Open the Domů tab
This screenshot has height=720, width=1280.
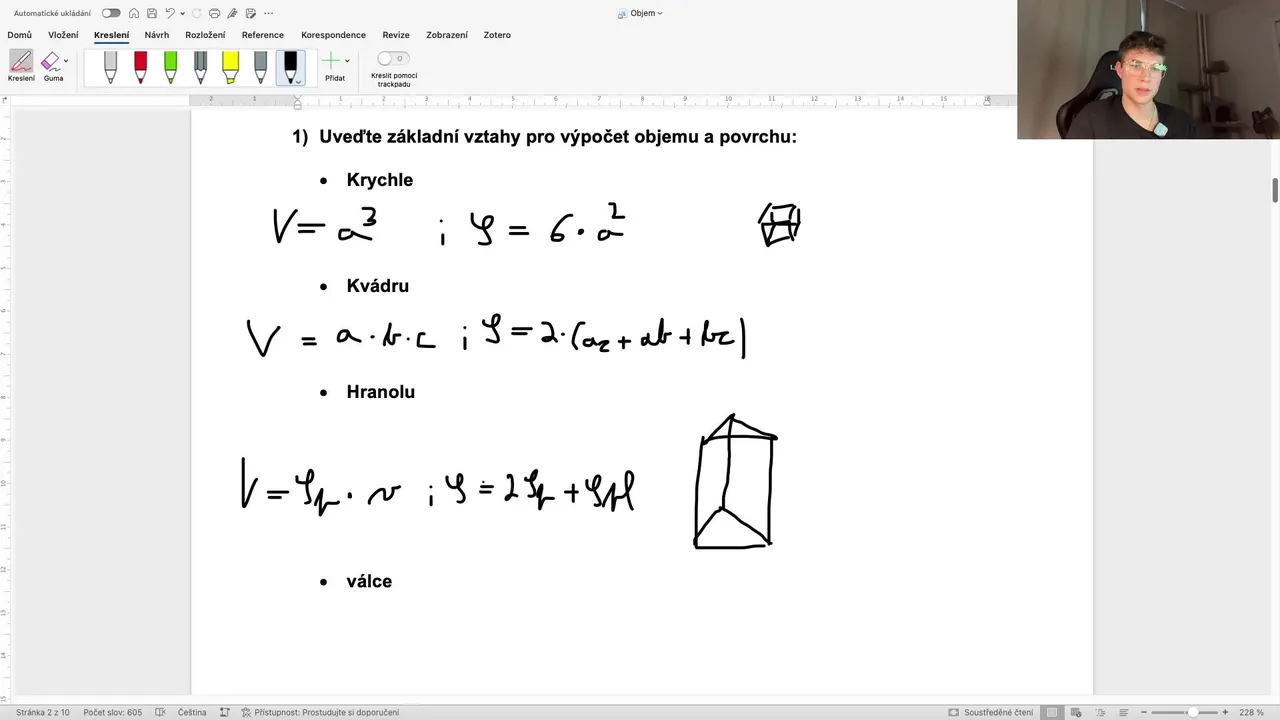point(19,35)
